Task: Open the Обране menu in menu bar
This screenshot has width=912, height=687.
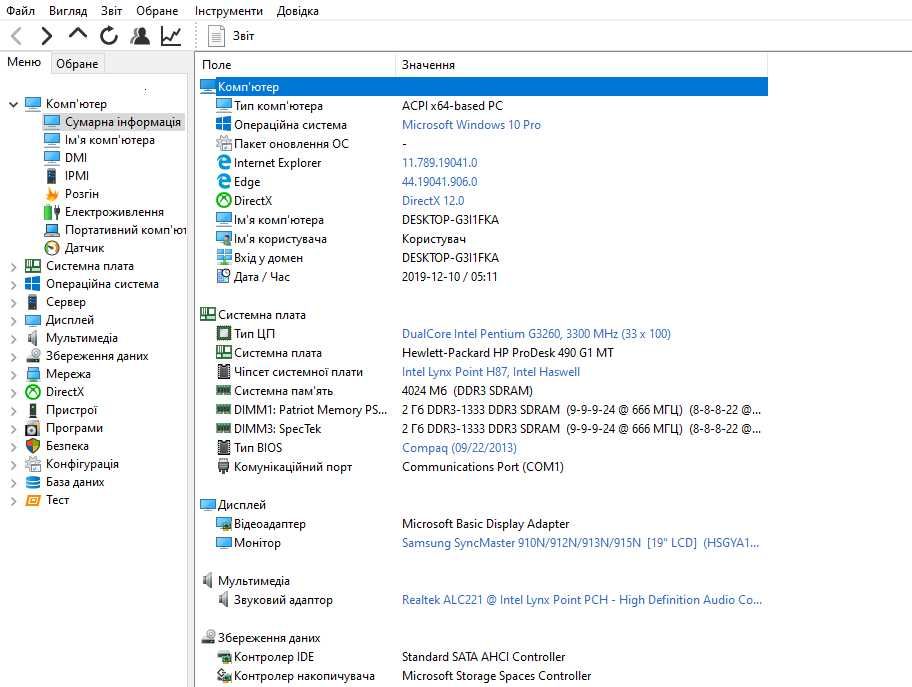Action: tap(157, 10)
